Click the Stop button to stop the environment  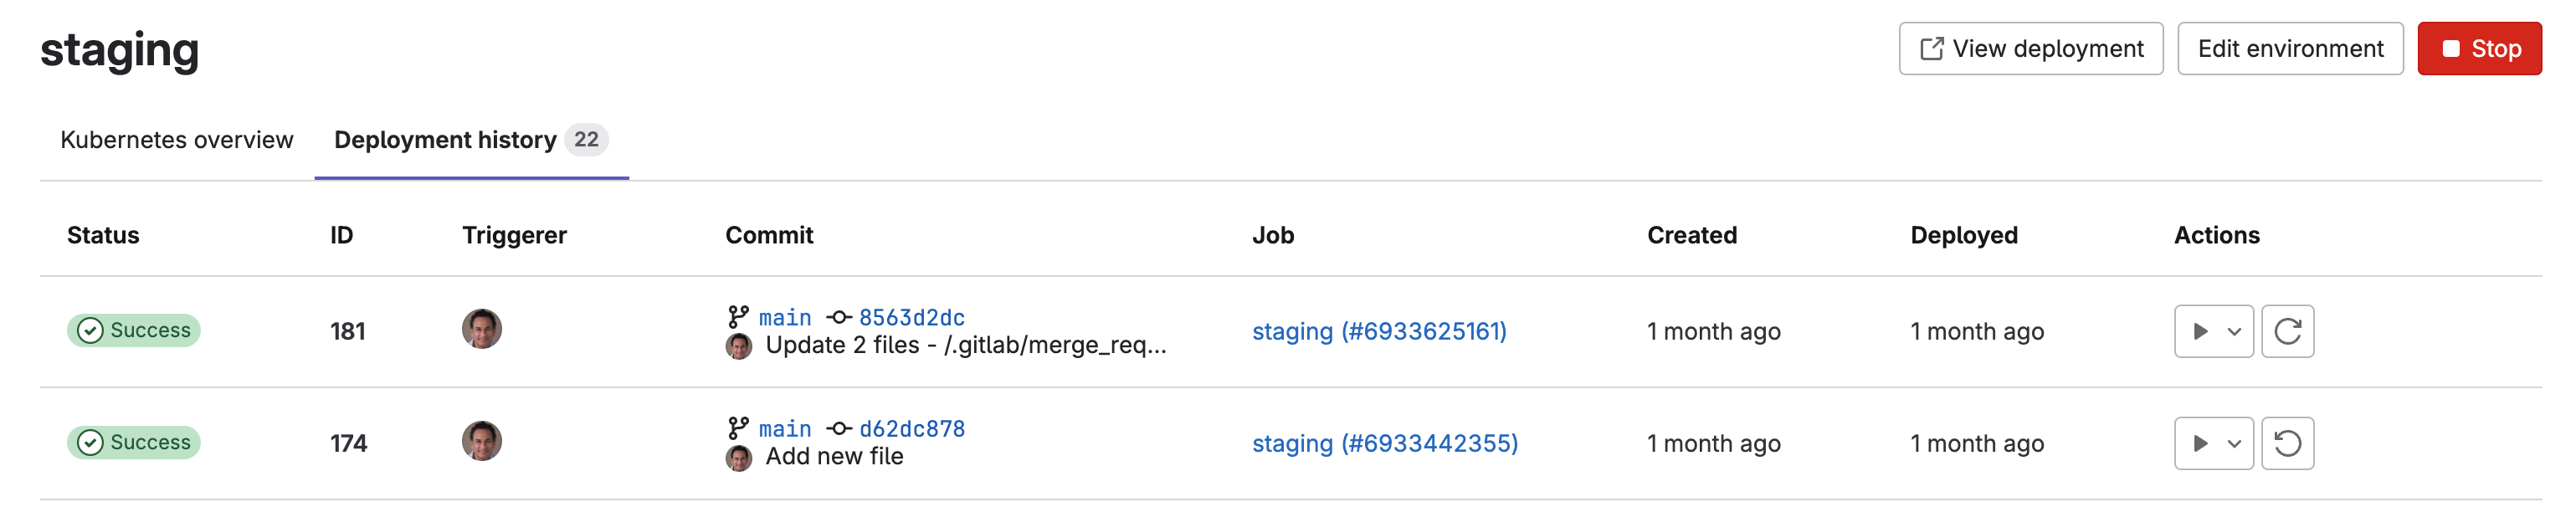point(2480,47)
